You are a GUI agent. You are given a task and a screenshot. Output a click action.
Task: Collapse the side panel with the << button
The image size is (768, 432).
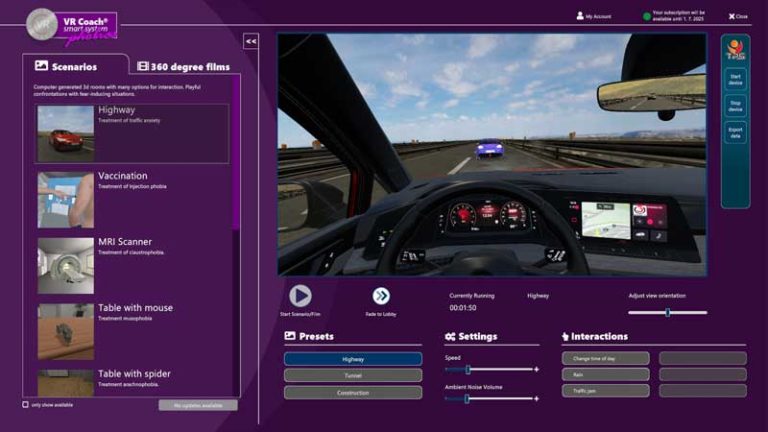(251, 42)
